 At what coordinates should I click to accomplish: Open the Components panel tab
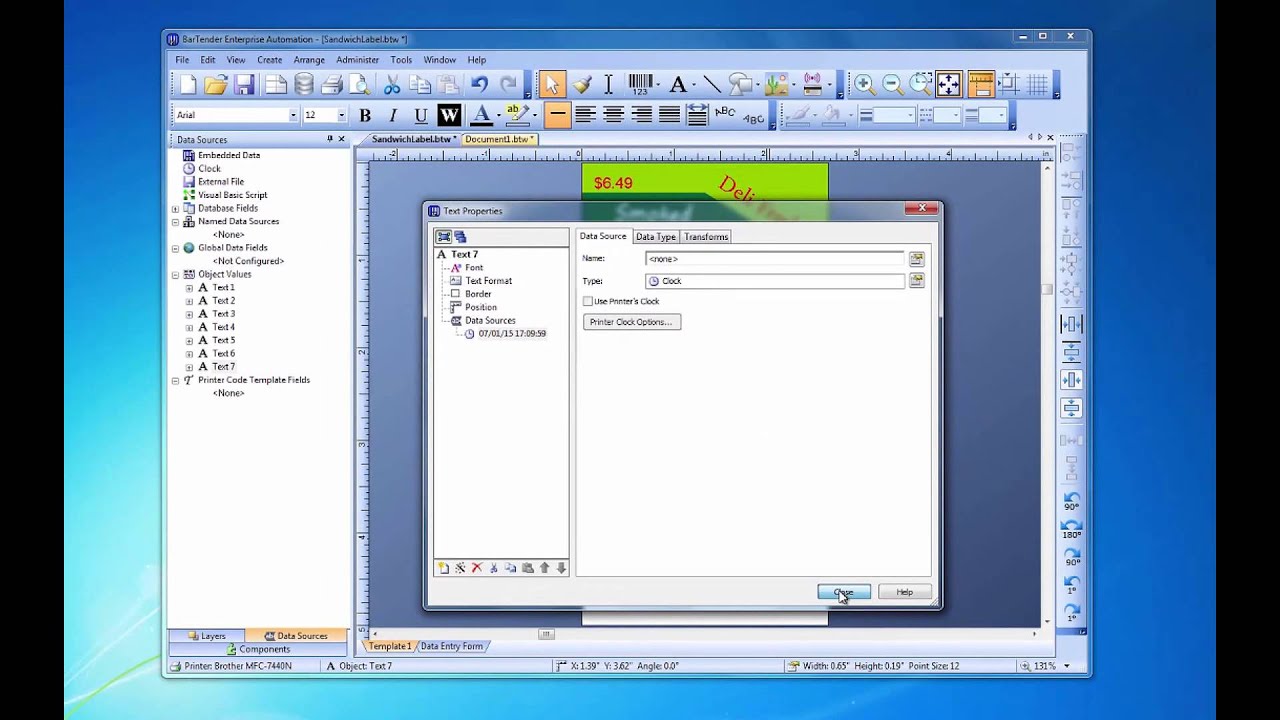click(x=258, y=649)
